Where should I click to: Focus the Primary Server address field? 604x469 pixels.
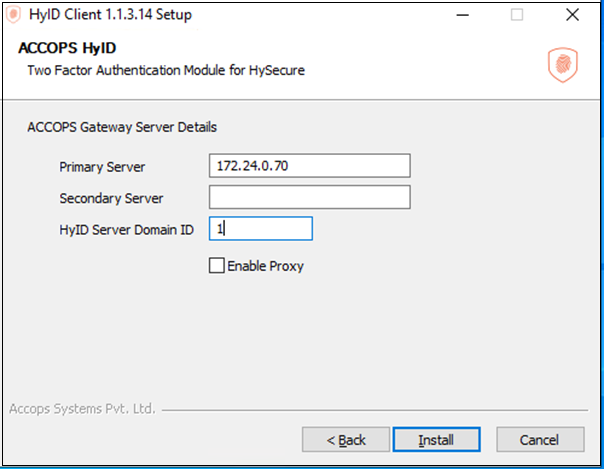(x=310, y=166)
